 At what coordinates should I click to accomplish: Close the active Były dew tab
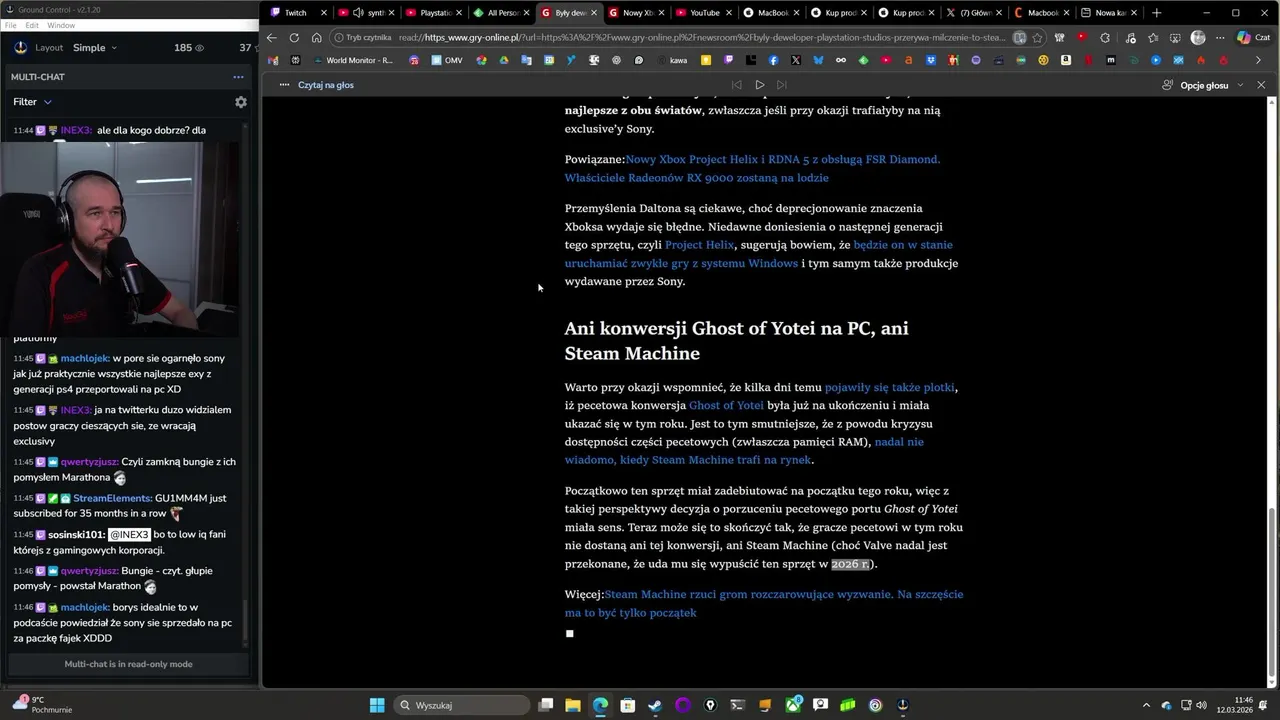(594, 13)
